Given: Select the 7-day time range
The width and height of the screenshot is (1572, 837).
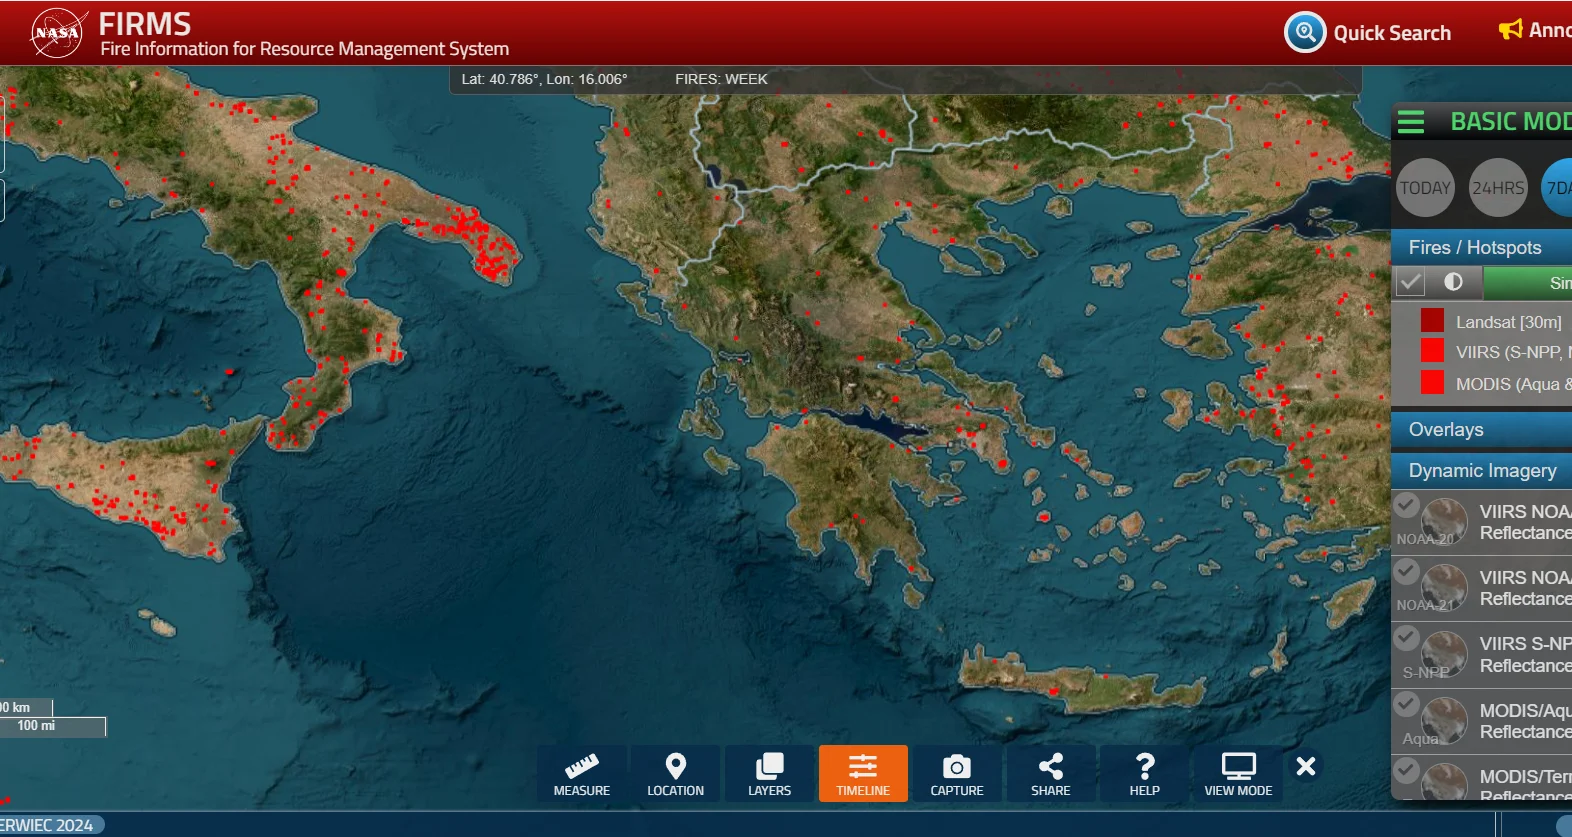Looking at the screenshot, I should (x=1558, y=188).
